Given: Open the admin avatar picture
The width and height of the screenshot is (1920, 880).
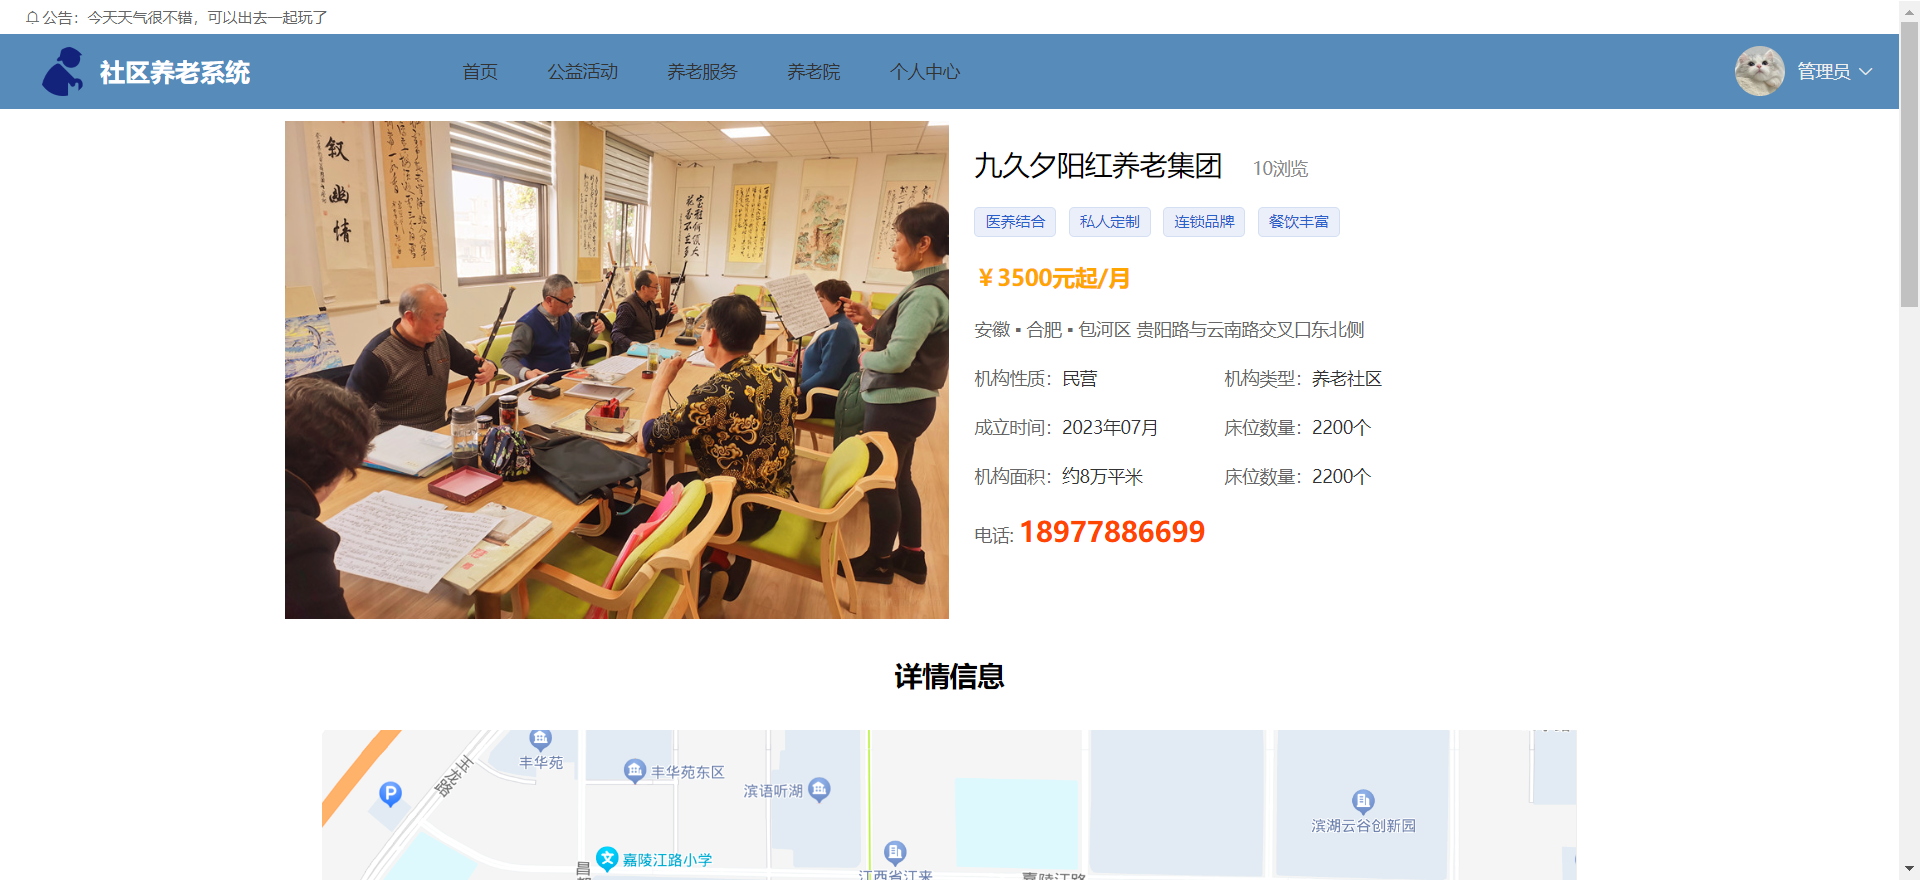Looking at the screenshot, I should point(1759,71).
